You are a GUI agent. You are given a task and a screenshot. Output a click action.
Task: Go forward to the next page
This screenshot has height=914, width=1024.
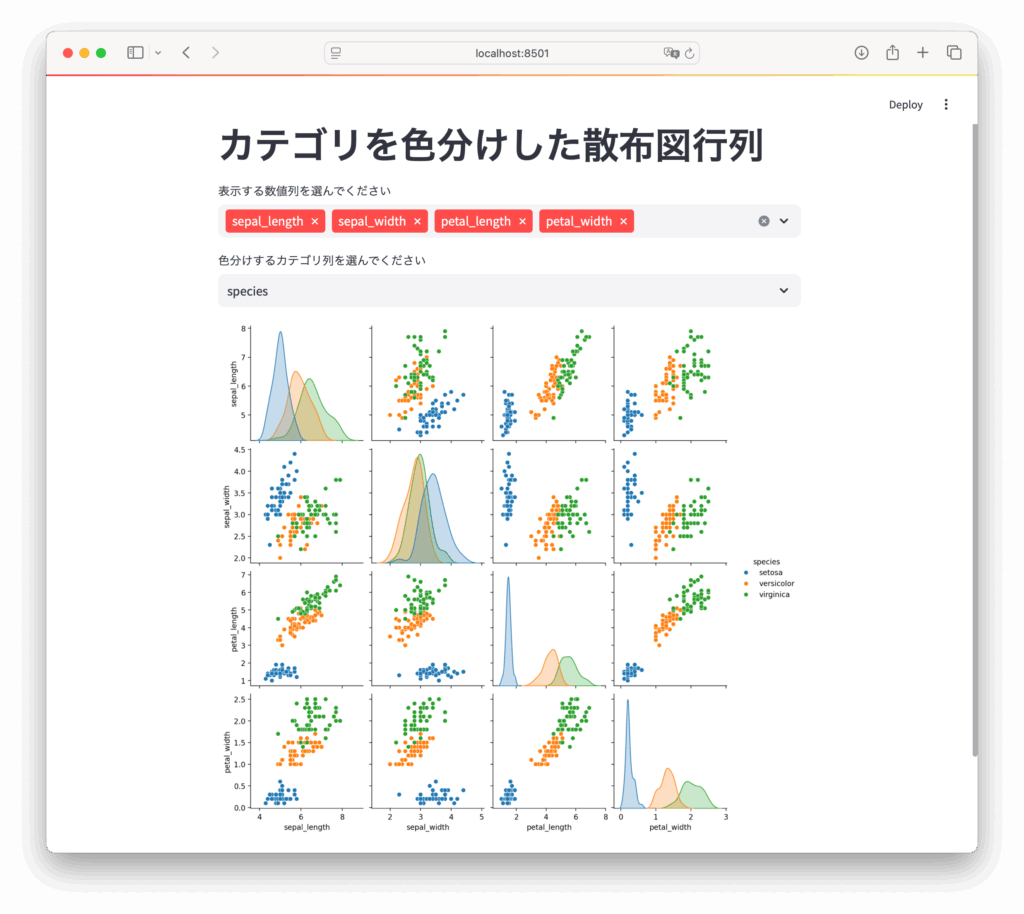(x=215, y=53)
